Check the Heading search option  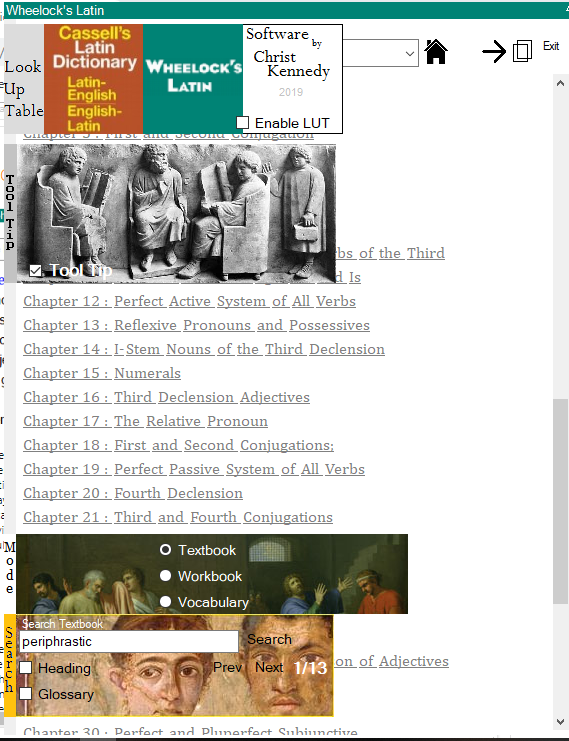click(x=26, y=668)
